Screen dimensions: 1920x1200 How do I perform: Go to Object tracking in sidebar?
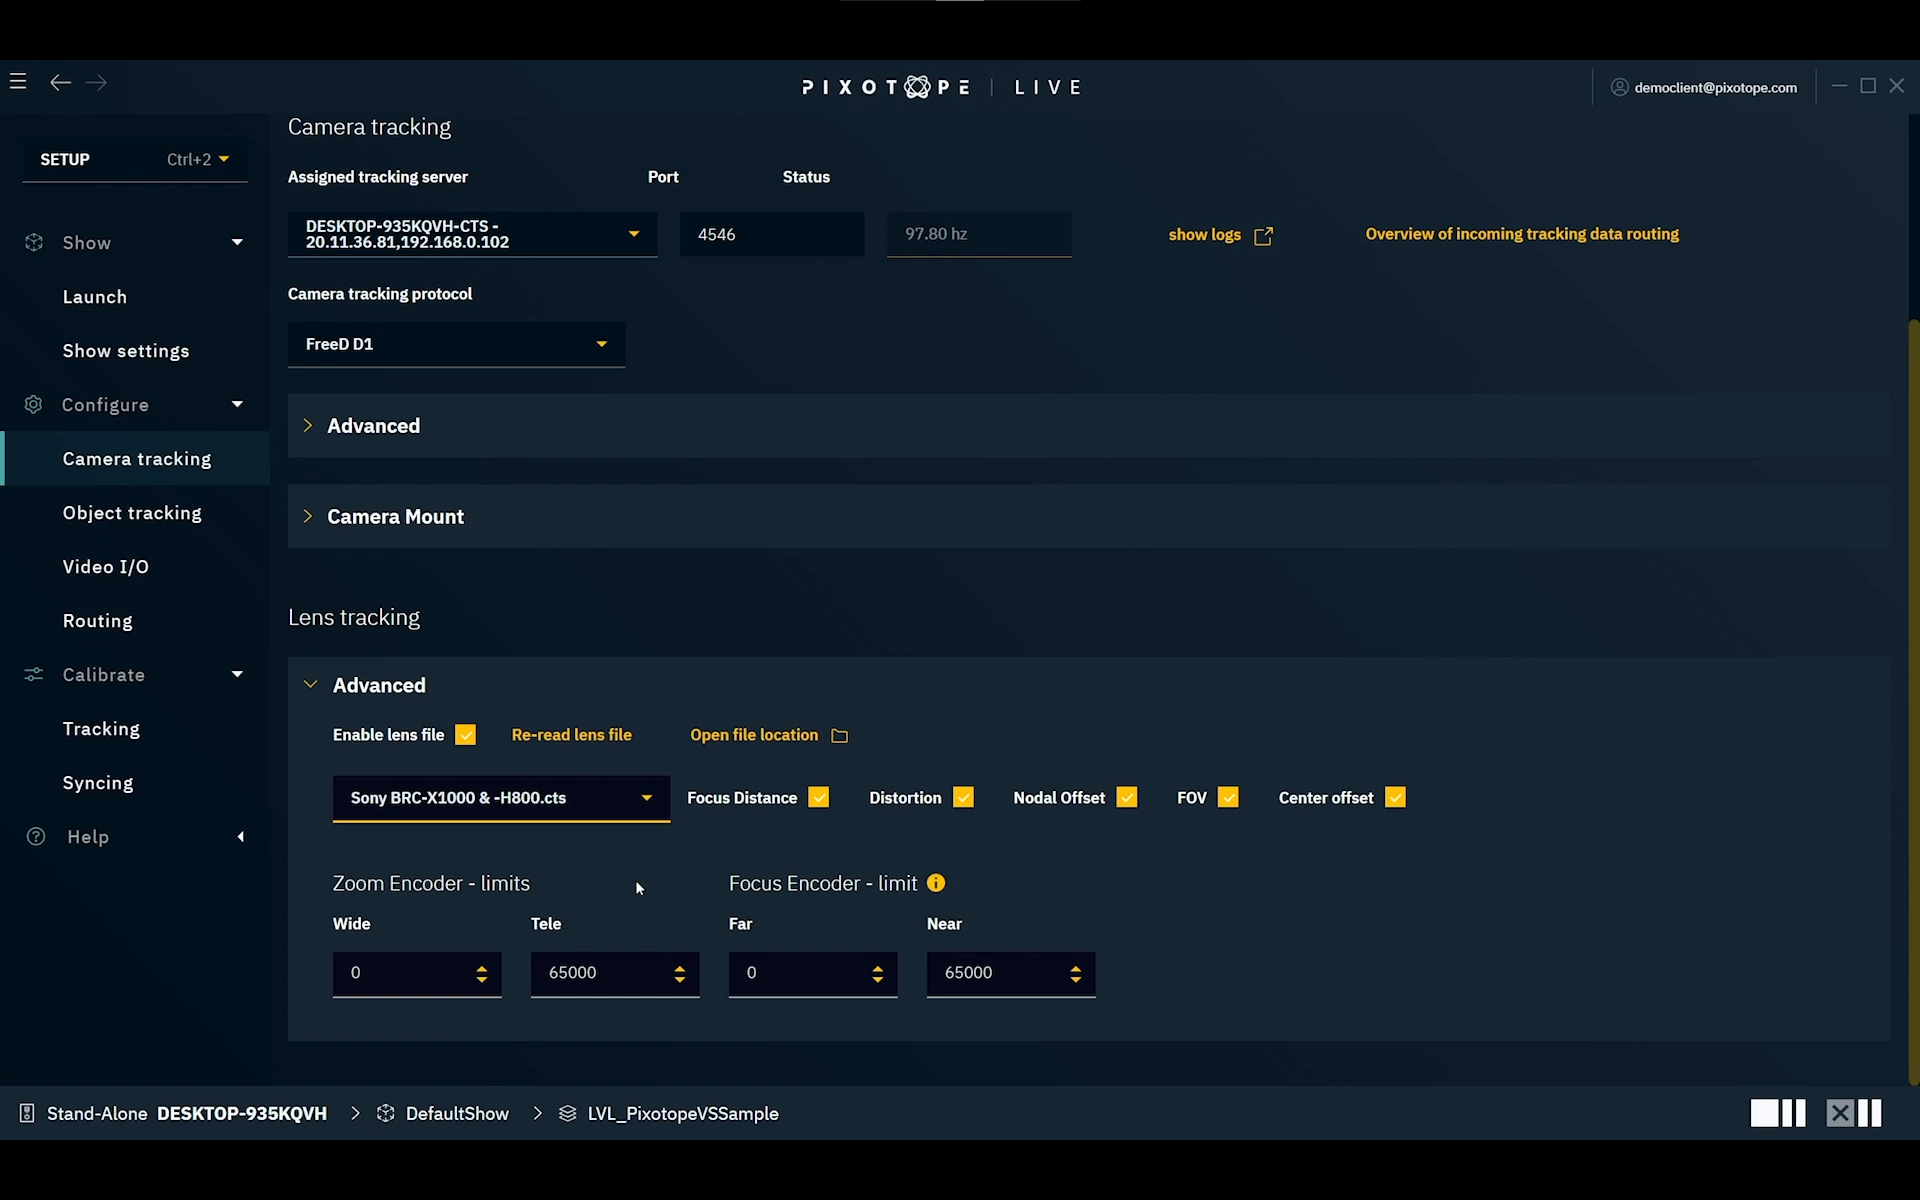click(132, 513)
